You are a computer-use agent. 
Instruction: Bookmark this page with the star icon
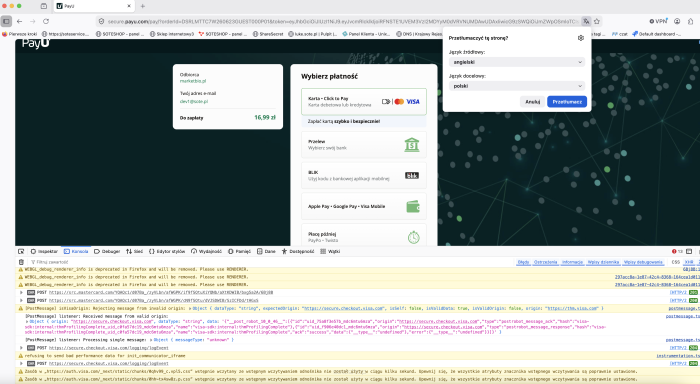pos(597,21)
